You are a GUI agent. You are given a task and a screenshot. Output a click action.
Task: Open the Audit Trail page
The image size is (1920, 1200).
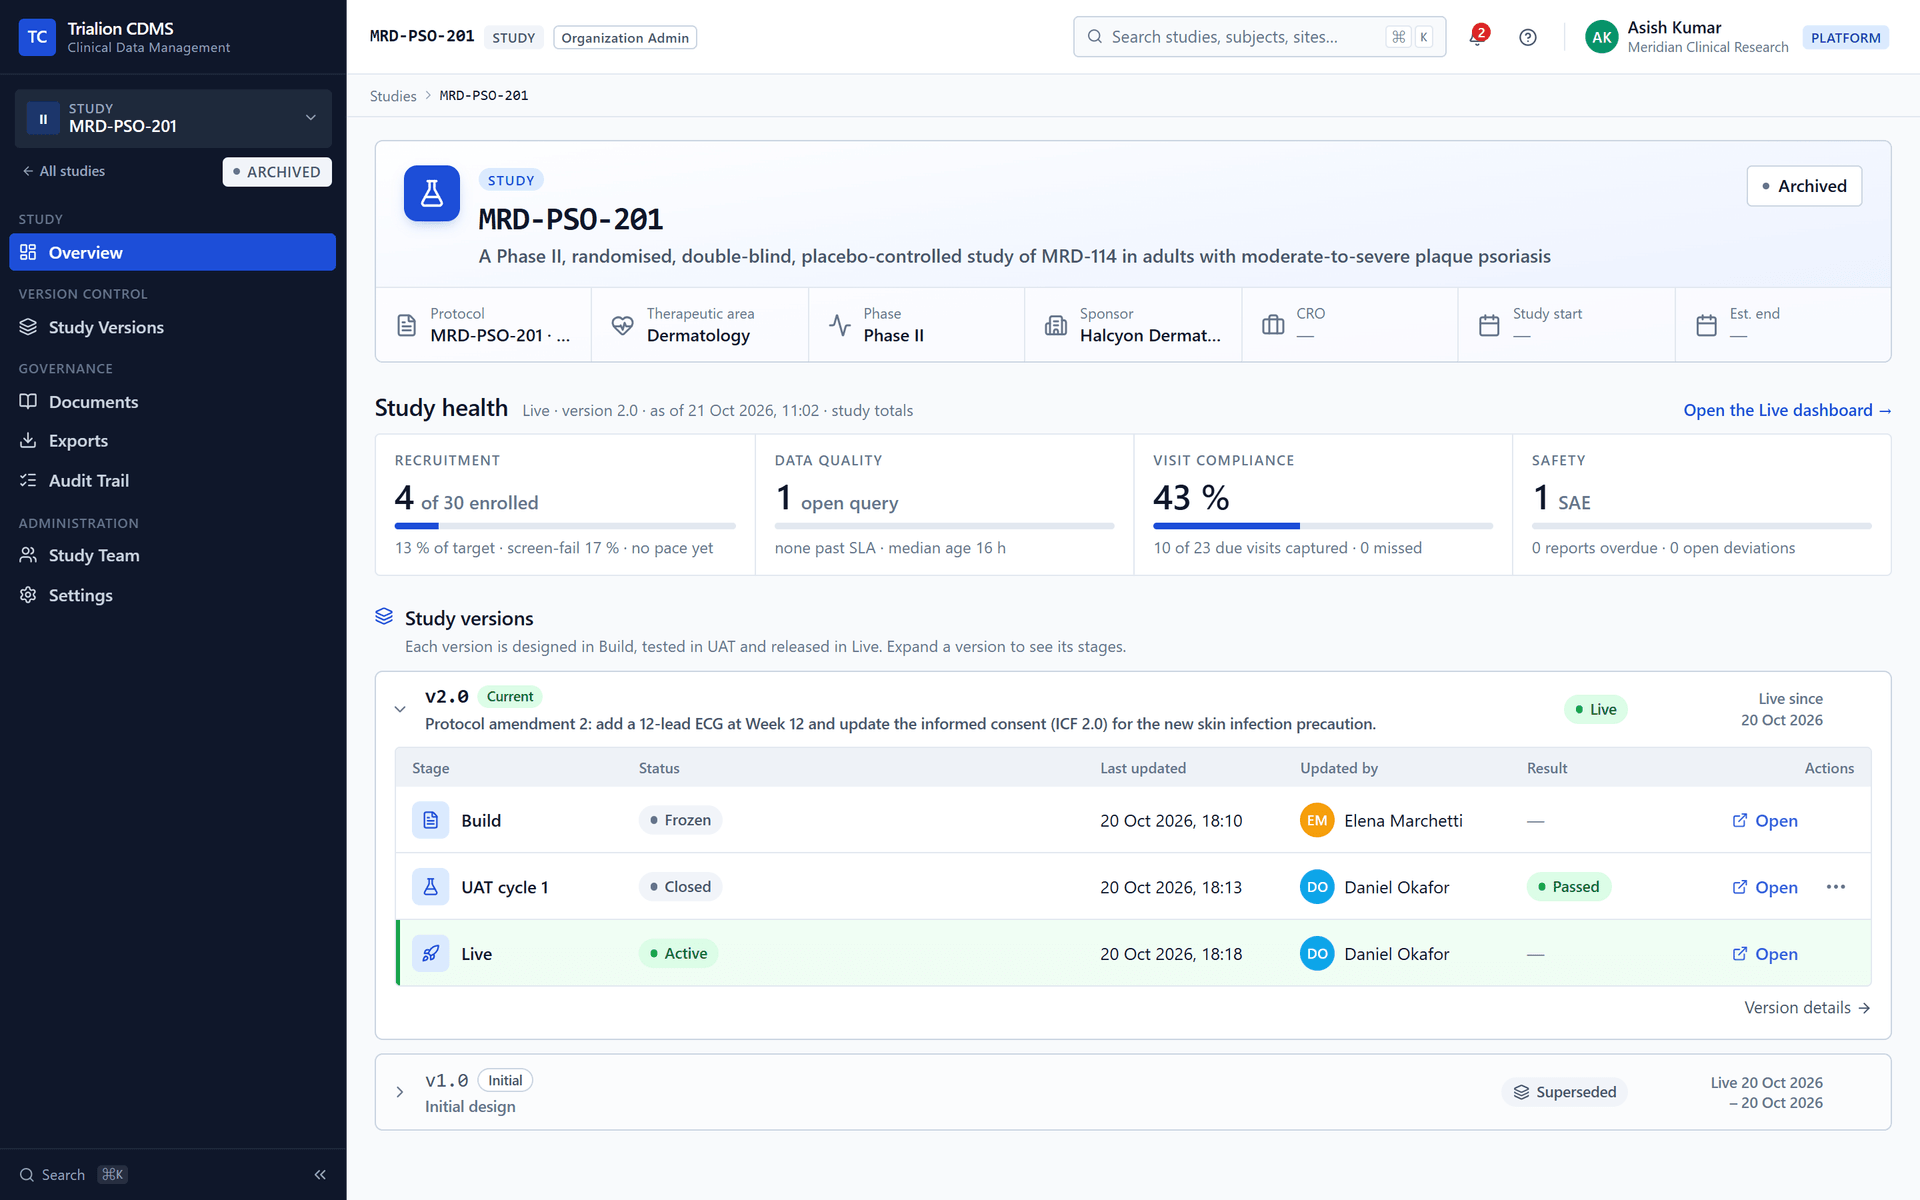point(172,481)
